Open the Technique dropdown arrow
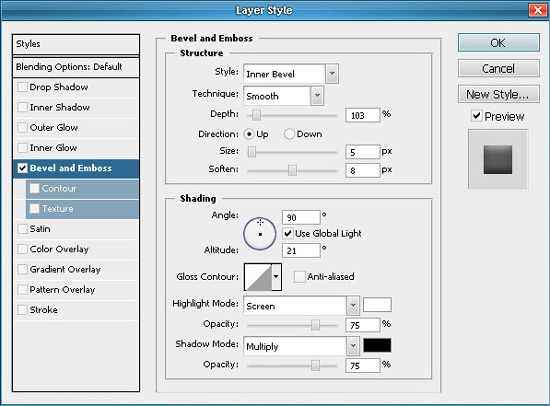 click(x=317, y=95)
